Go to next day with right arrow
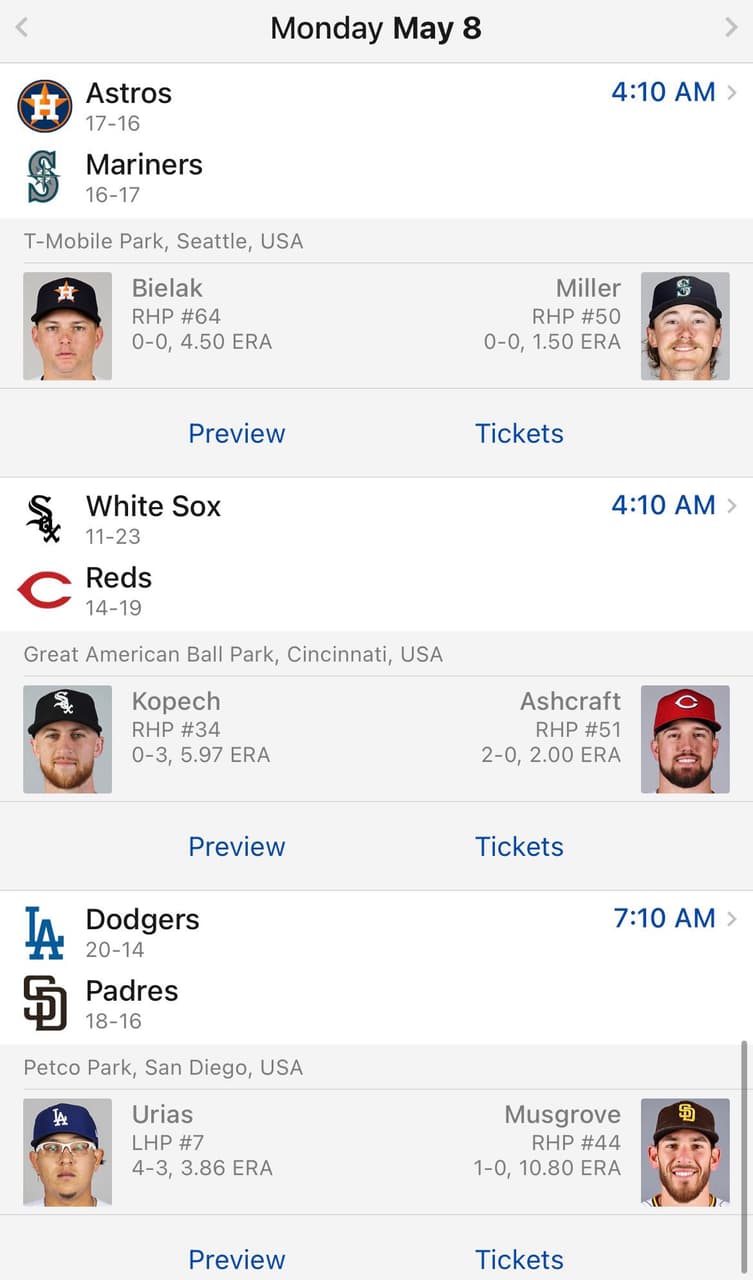This screenshot has height=1280, width=753. pyautogui.click(x=731, y=28)
